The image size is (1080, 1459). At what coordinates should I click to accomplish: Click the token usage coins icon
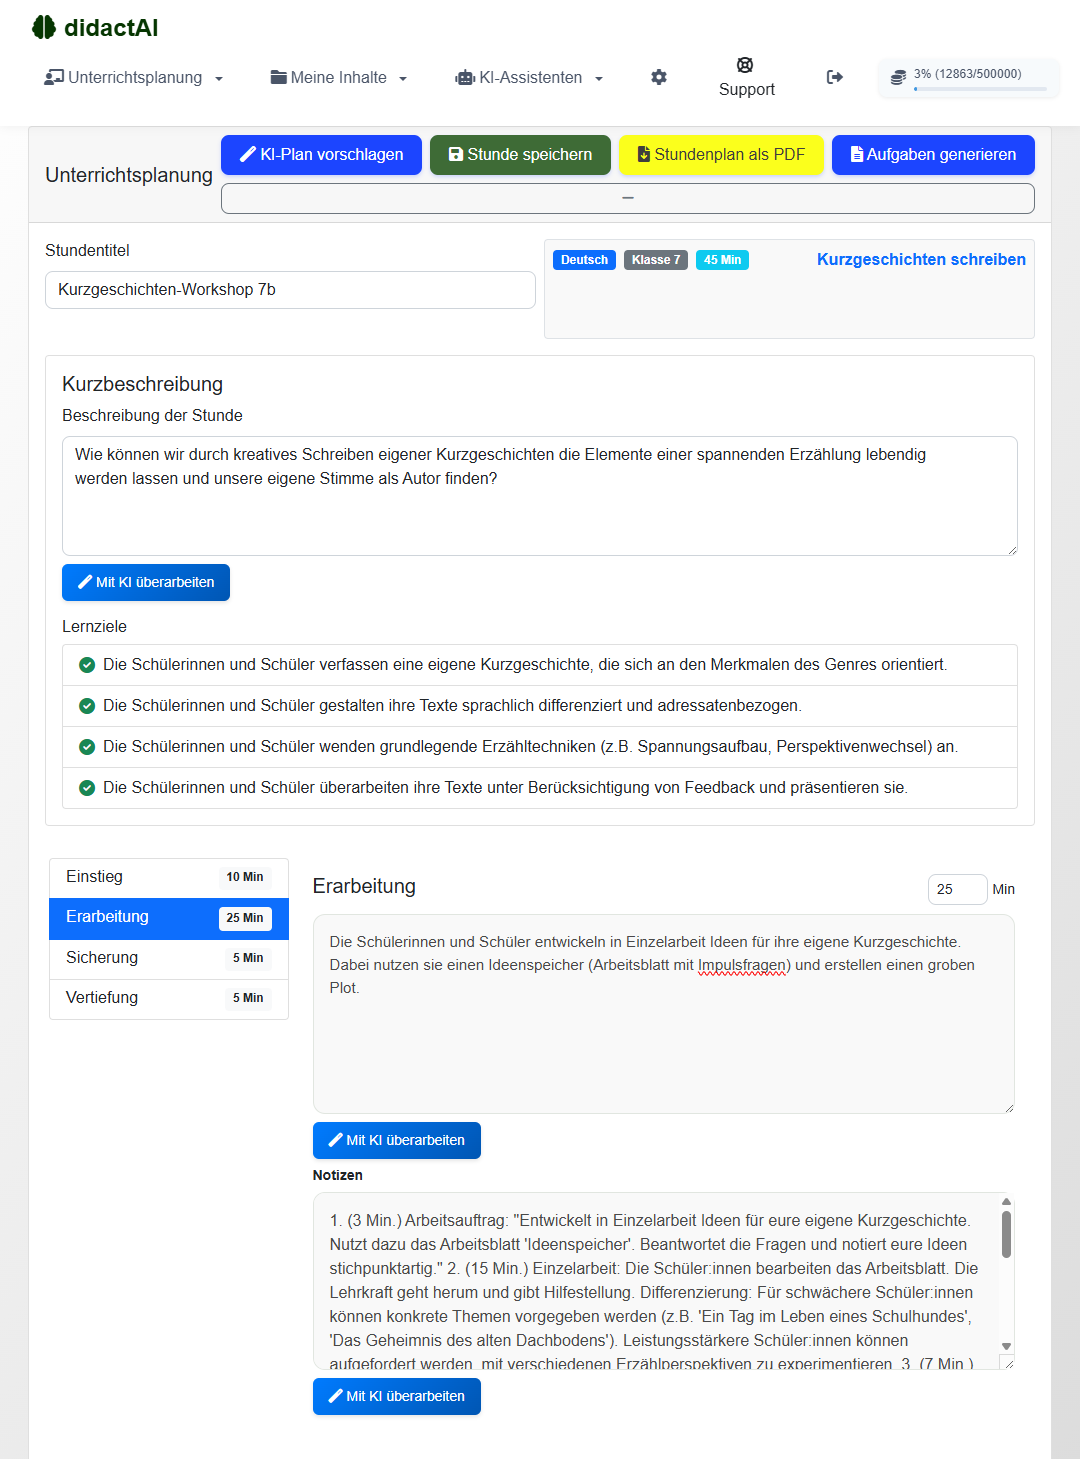(898, 77)
